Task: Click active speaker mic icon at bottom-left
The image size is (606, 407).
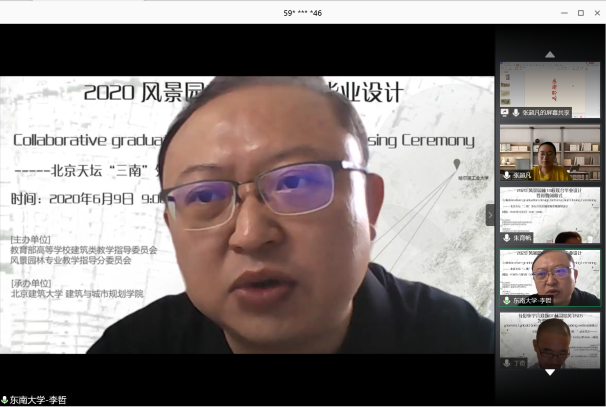Action: pyautogui.click(x=5, y=400)
